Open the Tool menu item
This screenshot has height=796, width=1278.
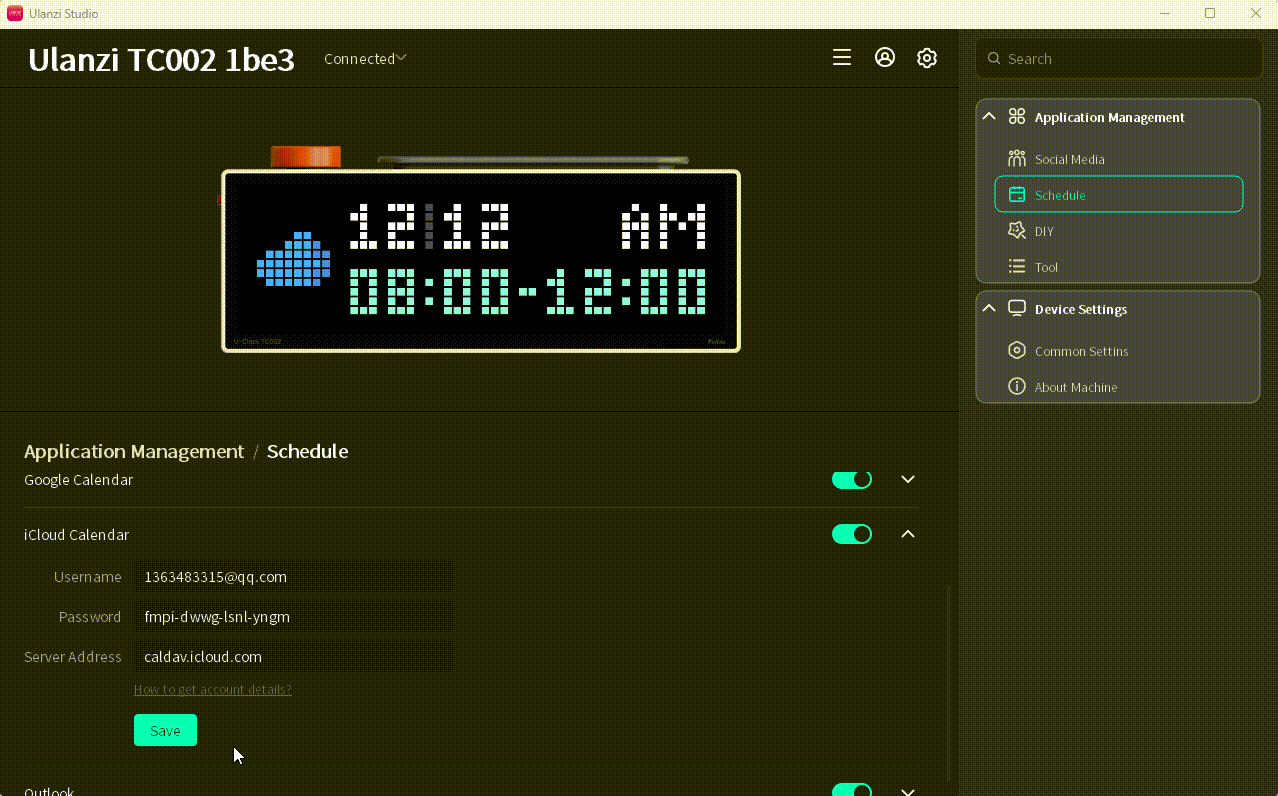(1119, 267)
